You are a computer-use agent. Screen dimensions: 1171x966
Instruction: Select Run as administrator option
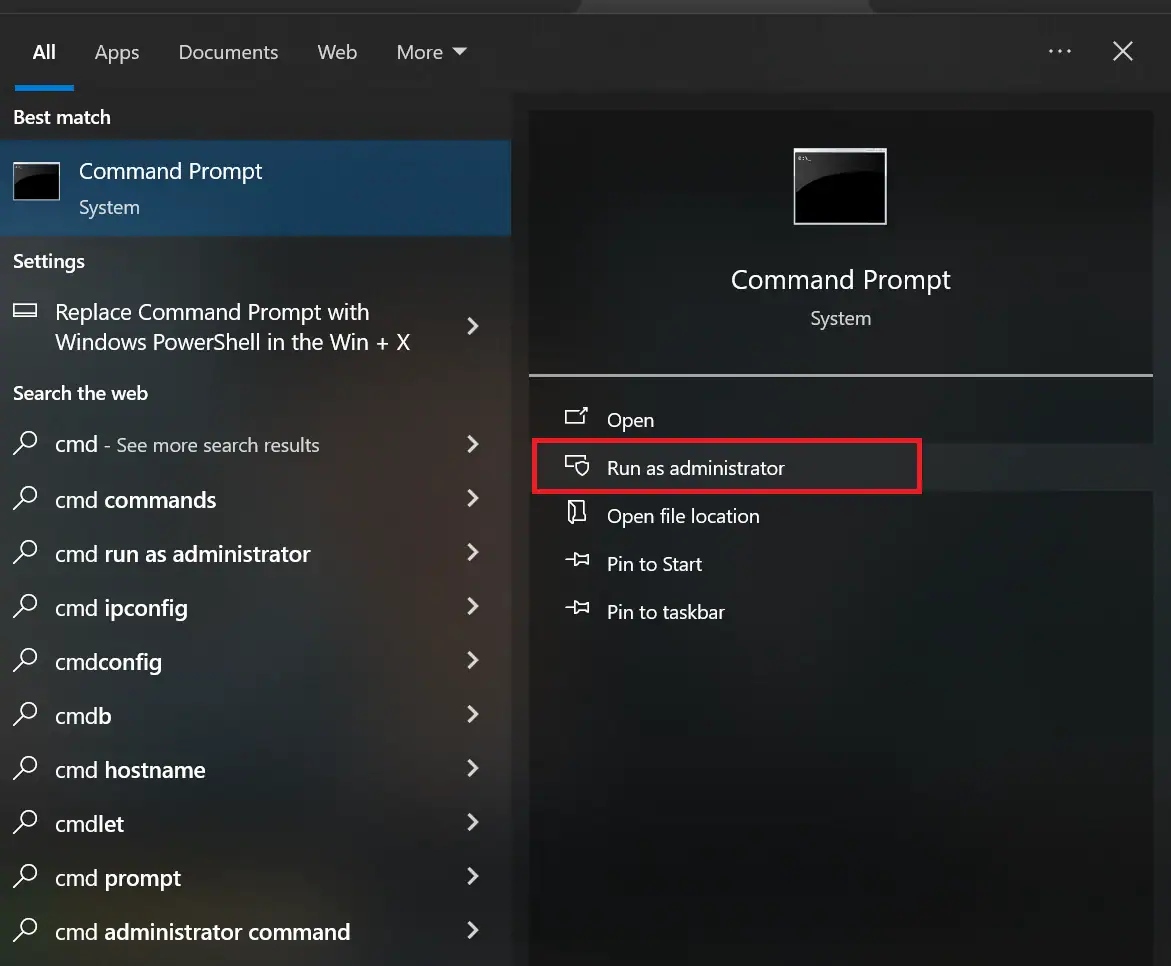tap(696, 468)
